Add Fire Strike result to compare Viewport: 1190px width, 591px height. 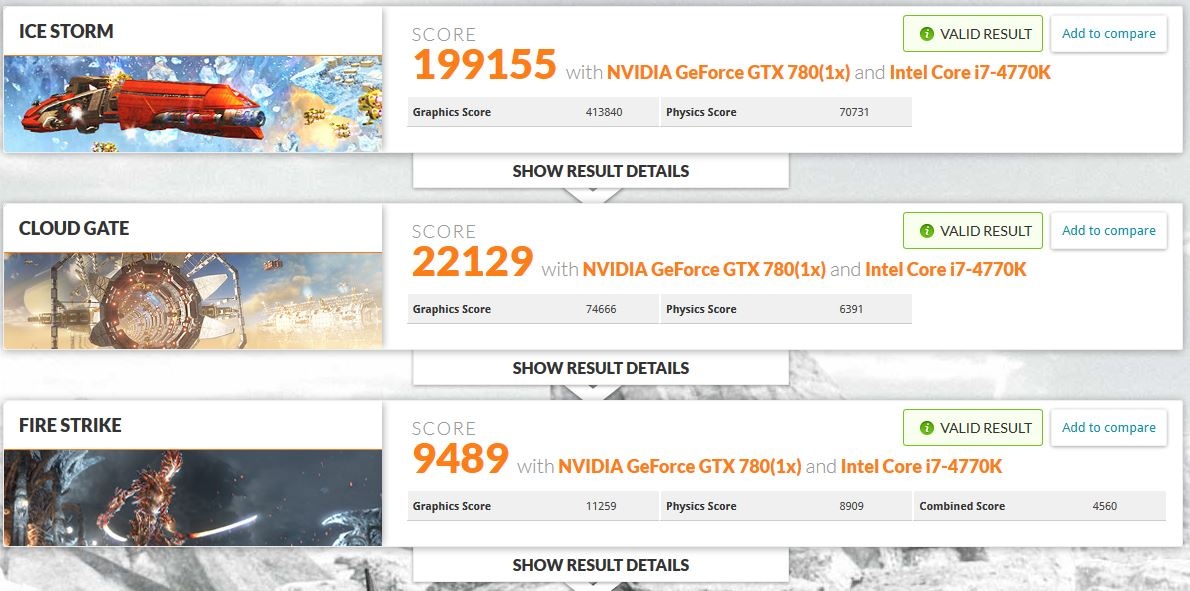1109,428
